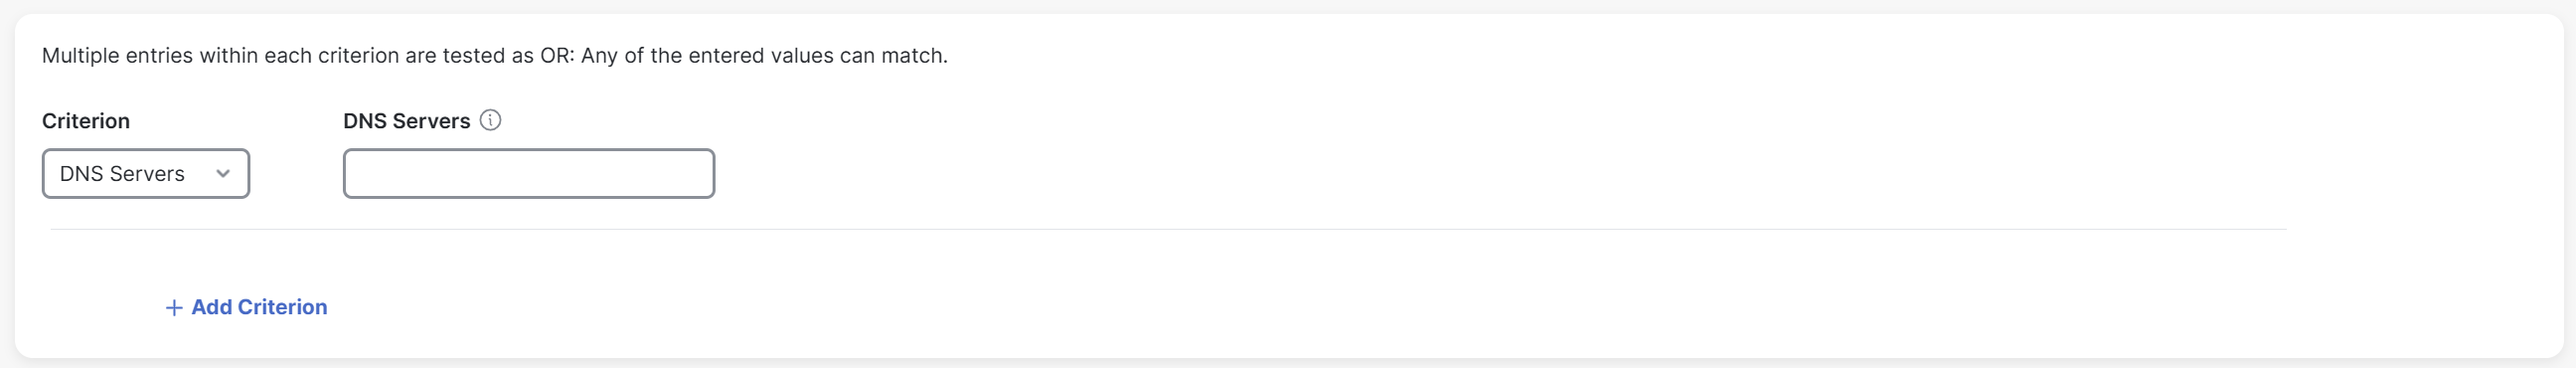2576x368 pixels.
Task: Click the '+' symbol next to Add Criterion
Action: 173,308
